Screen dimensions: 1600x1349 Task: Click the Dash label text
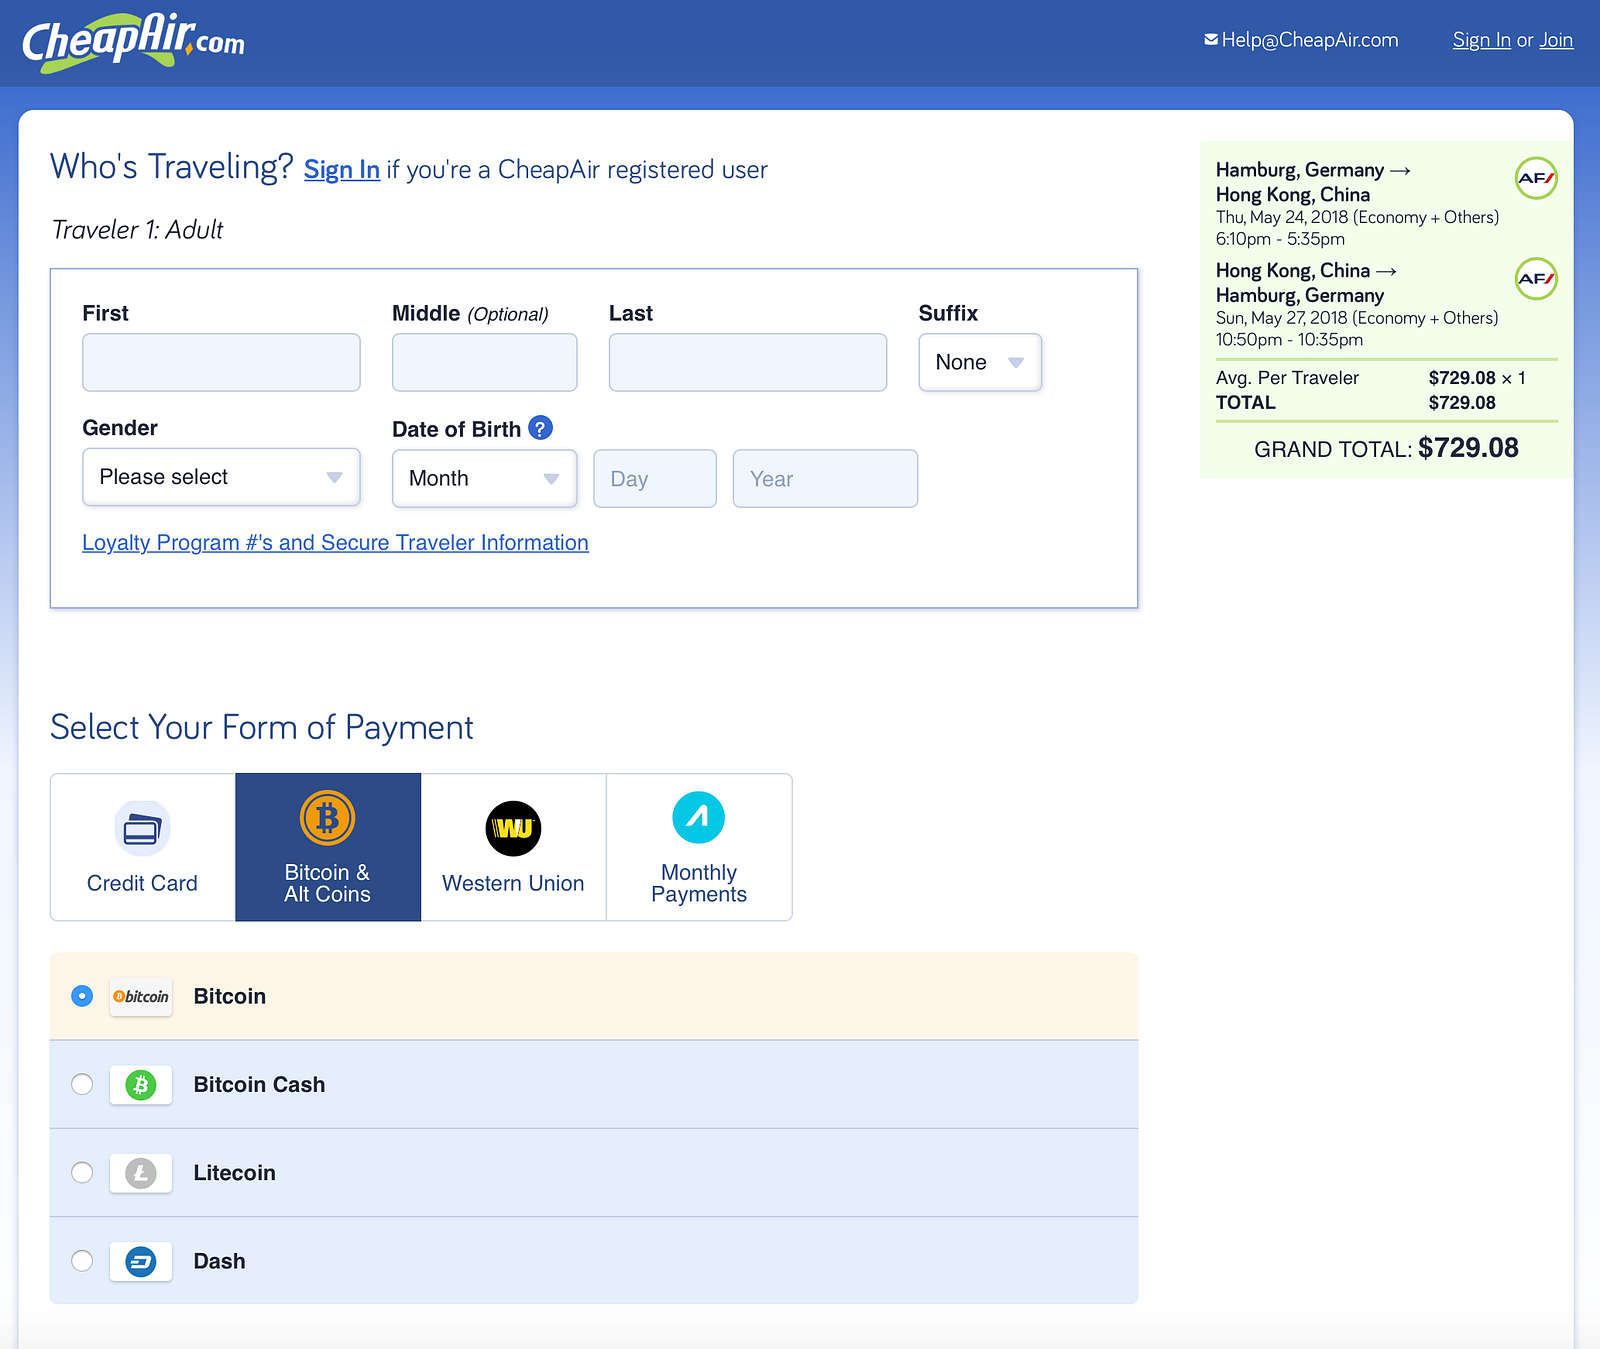point(219,1262)
